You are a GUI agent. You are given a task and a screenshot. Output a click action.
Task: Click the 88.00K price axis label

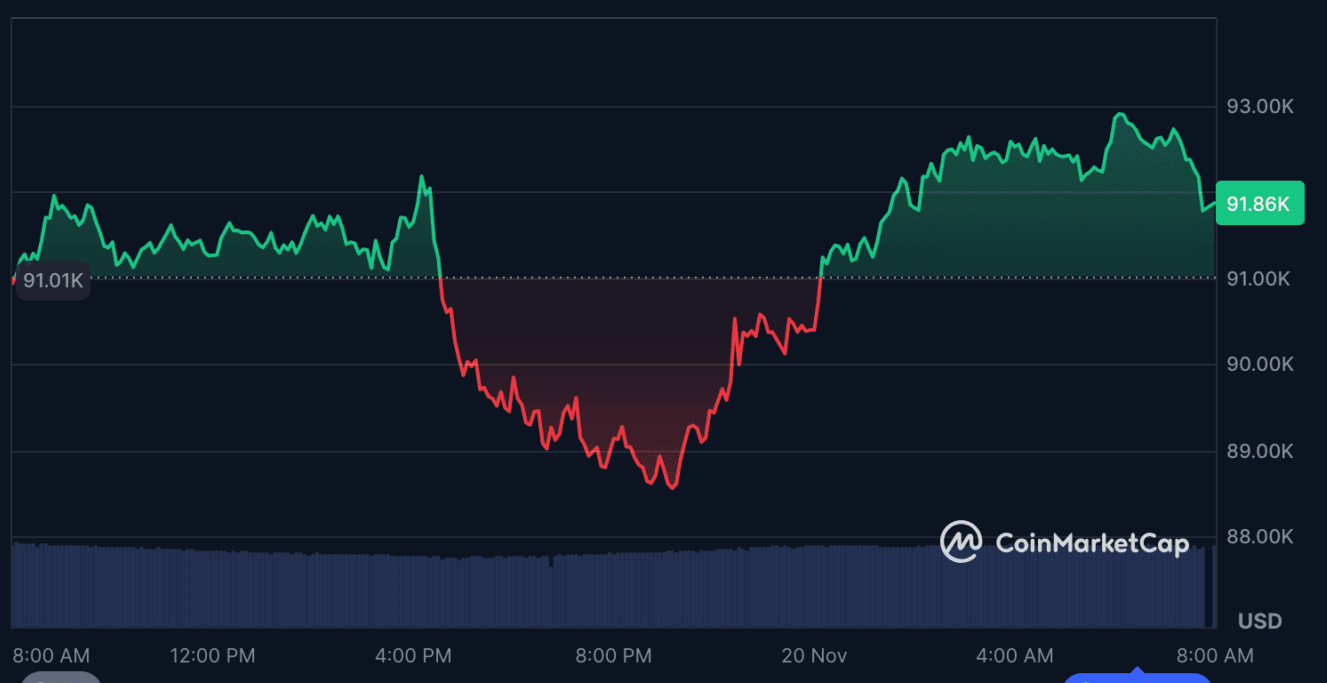pos(1259,537)
